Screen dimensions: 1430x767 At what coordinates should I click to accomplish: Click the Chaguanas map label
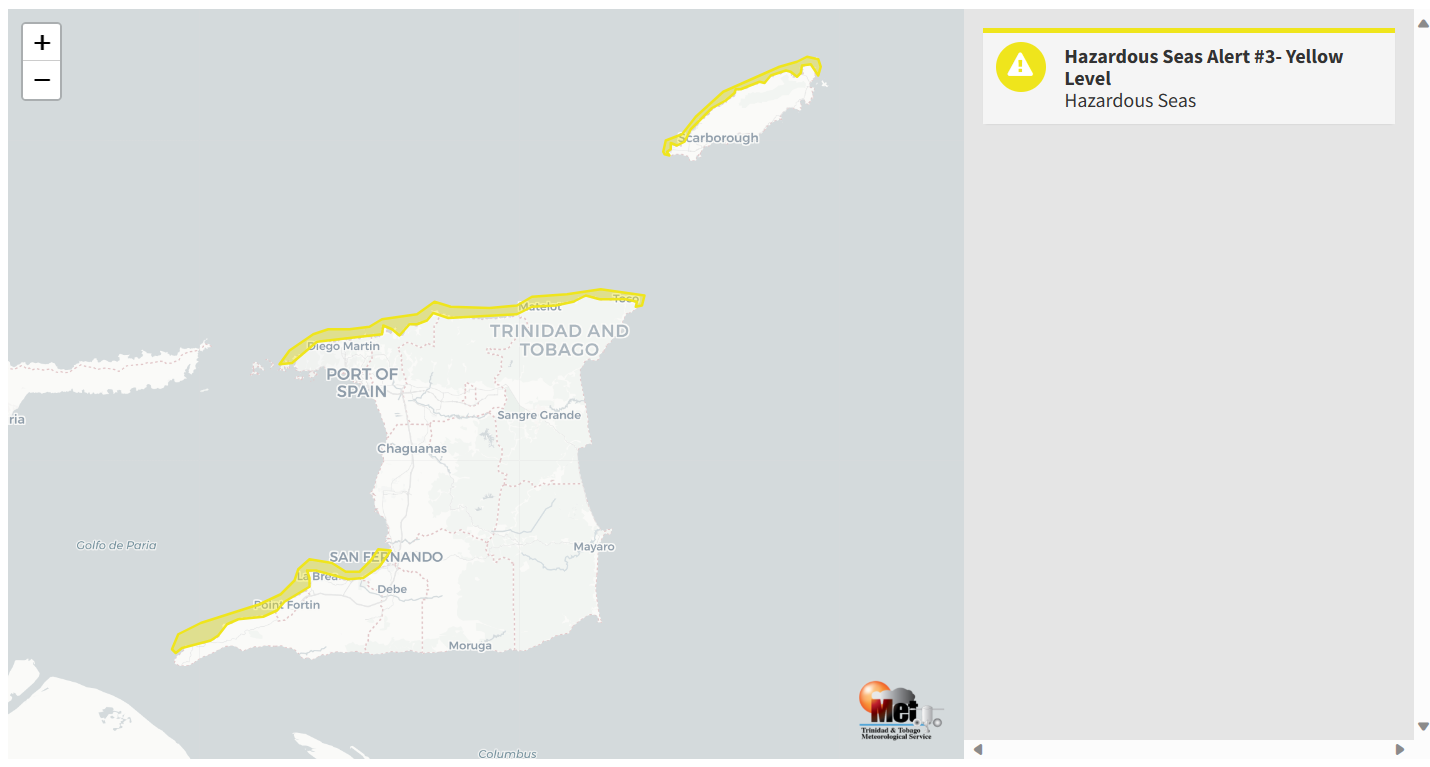[412, 448]
